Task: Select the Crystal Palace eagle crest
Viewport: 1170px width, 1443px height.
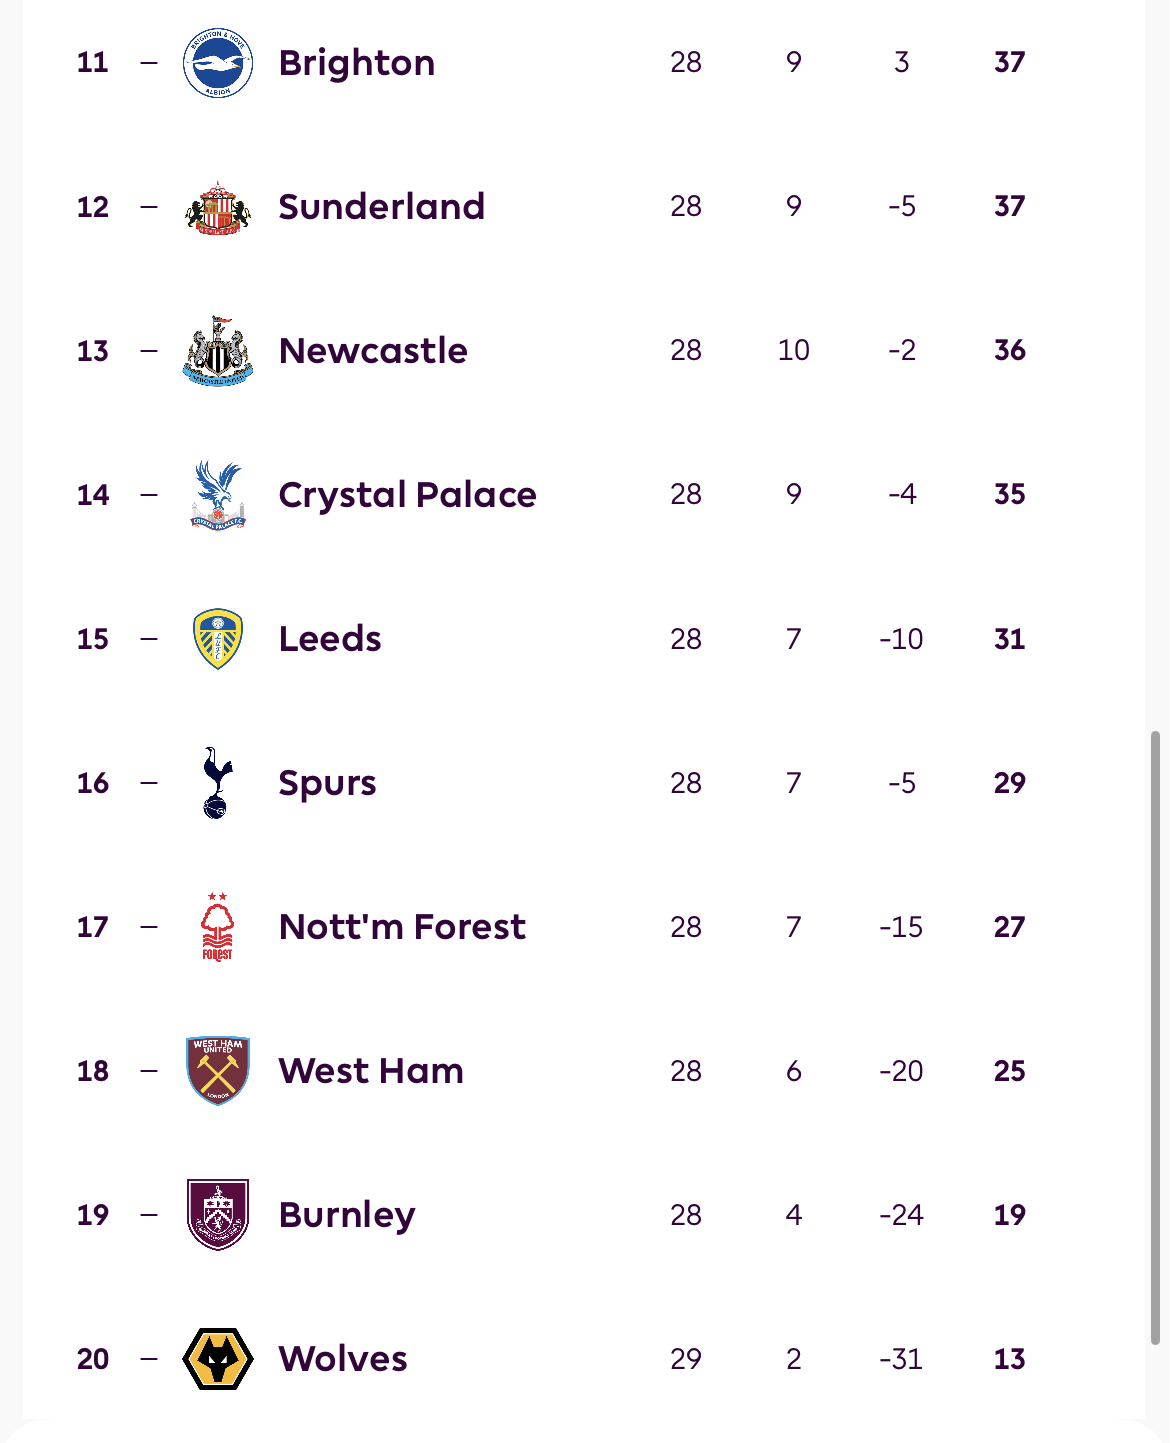Action: 218,495
